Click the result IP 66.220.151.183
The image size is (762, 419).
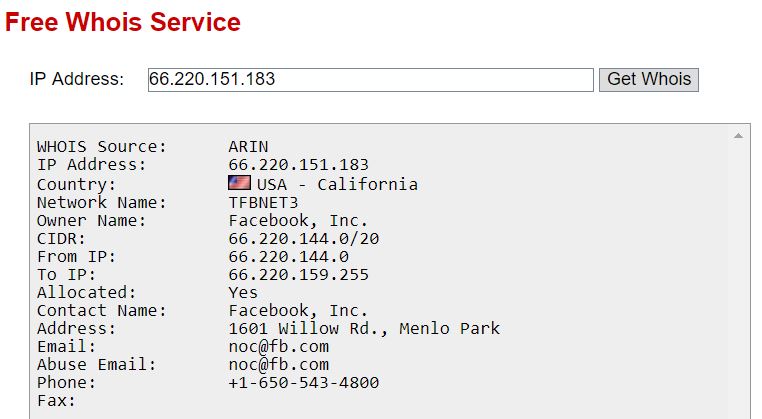[x=298, y=165]
